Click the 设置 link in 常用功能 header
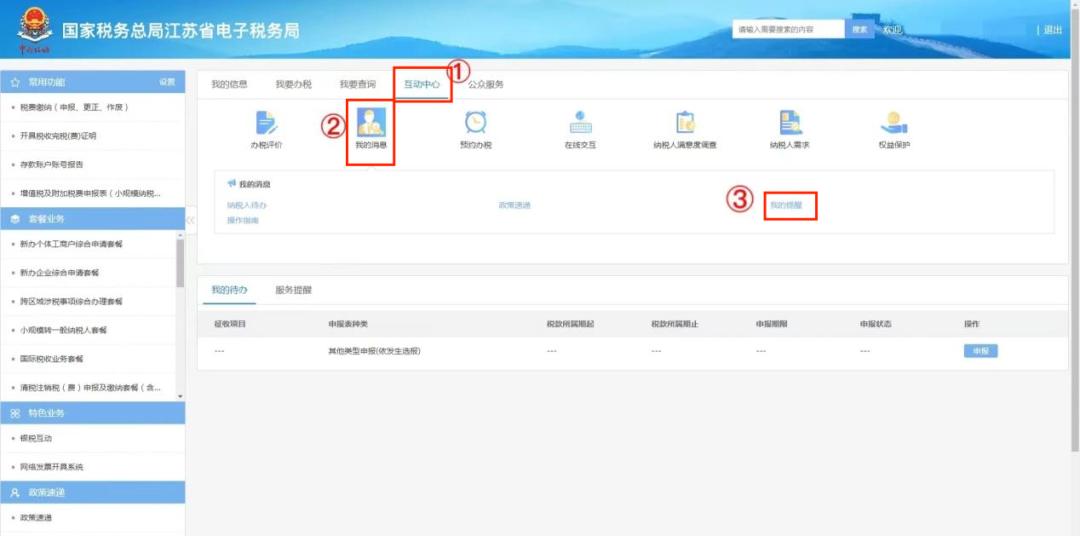The width and height of the screenshot is (1080, 536). click(x=167, y=82)
